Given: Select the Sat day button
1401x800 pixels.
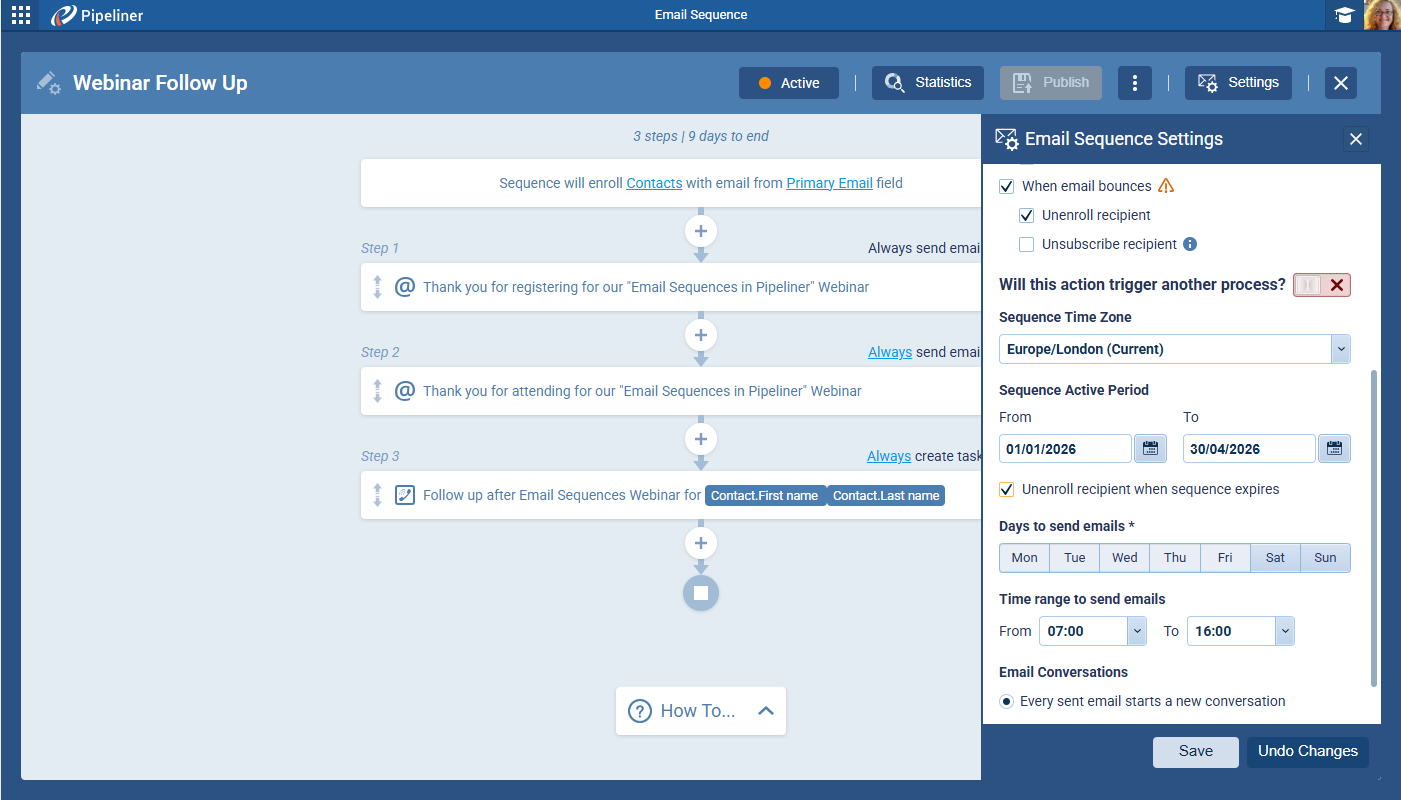Looking at the screenshot, I should point(1275,558).
